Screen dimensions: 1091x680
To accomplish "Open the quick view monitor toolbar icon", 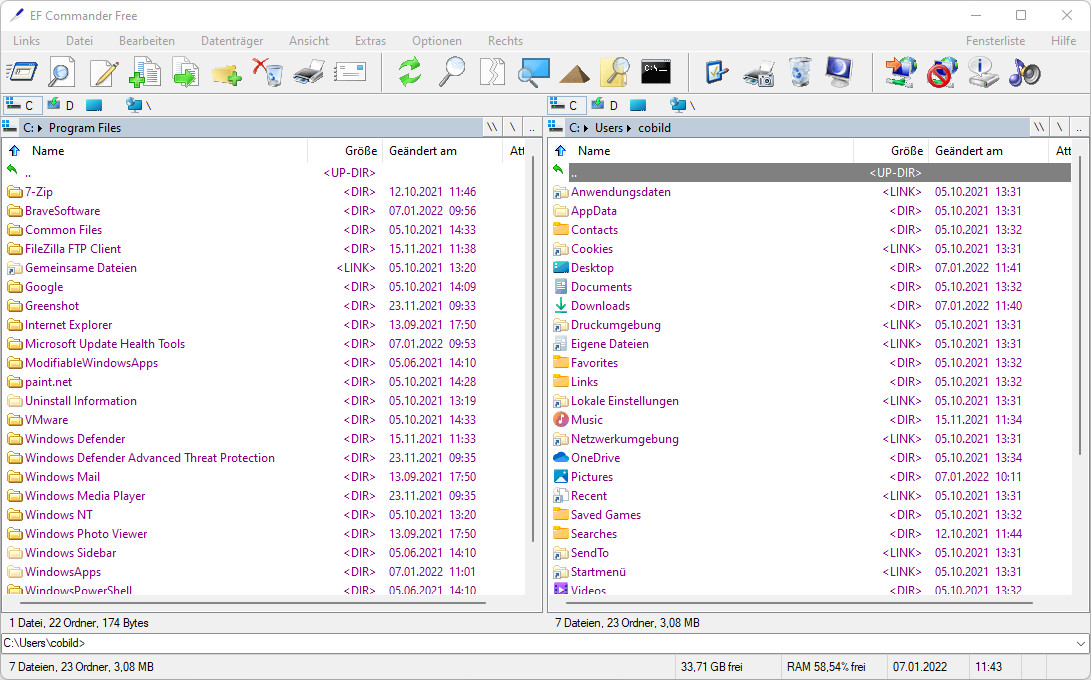I will [533, 72].
